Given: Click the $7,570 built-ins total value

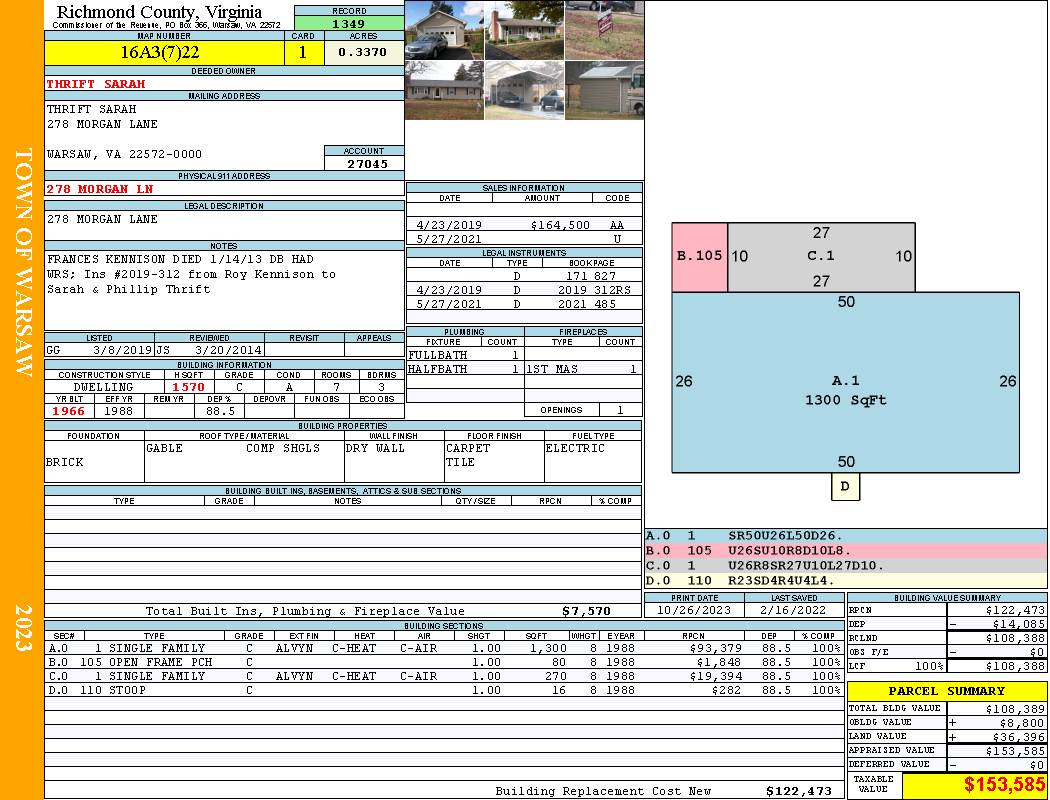Looking at the screenshot, I should pos(587,611).
